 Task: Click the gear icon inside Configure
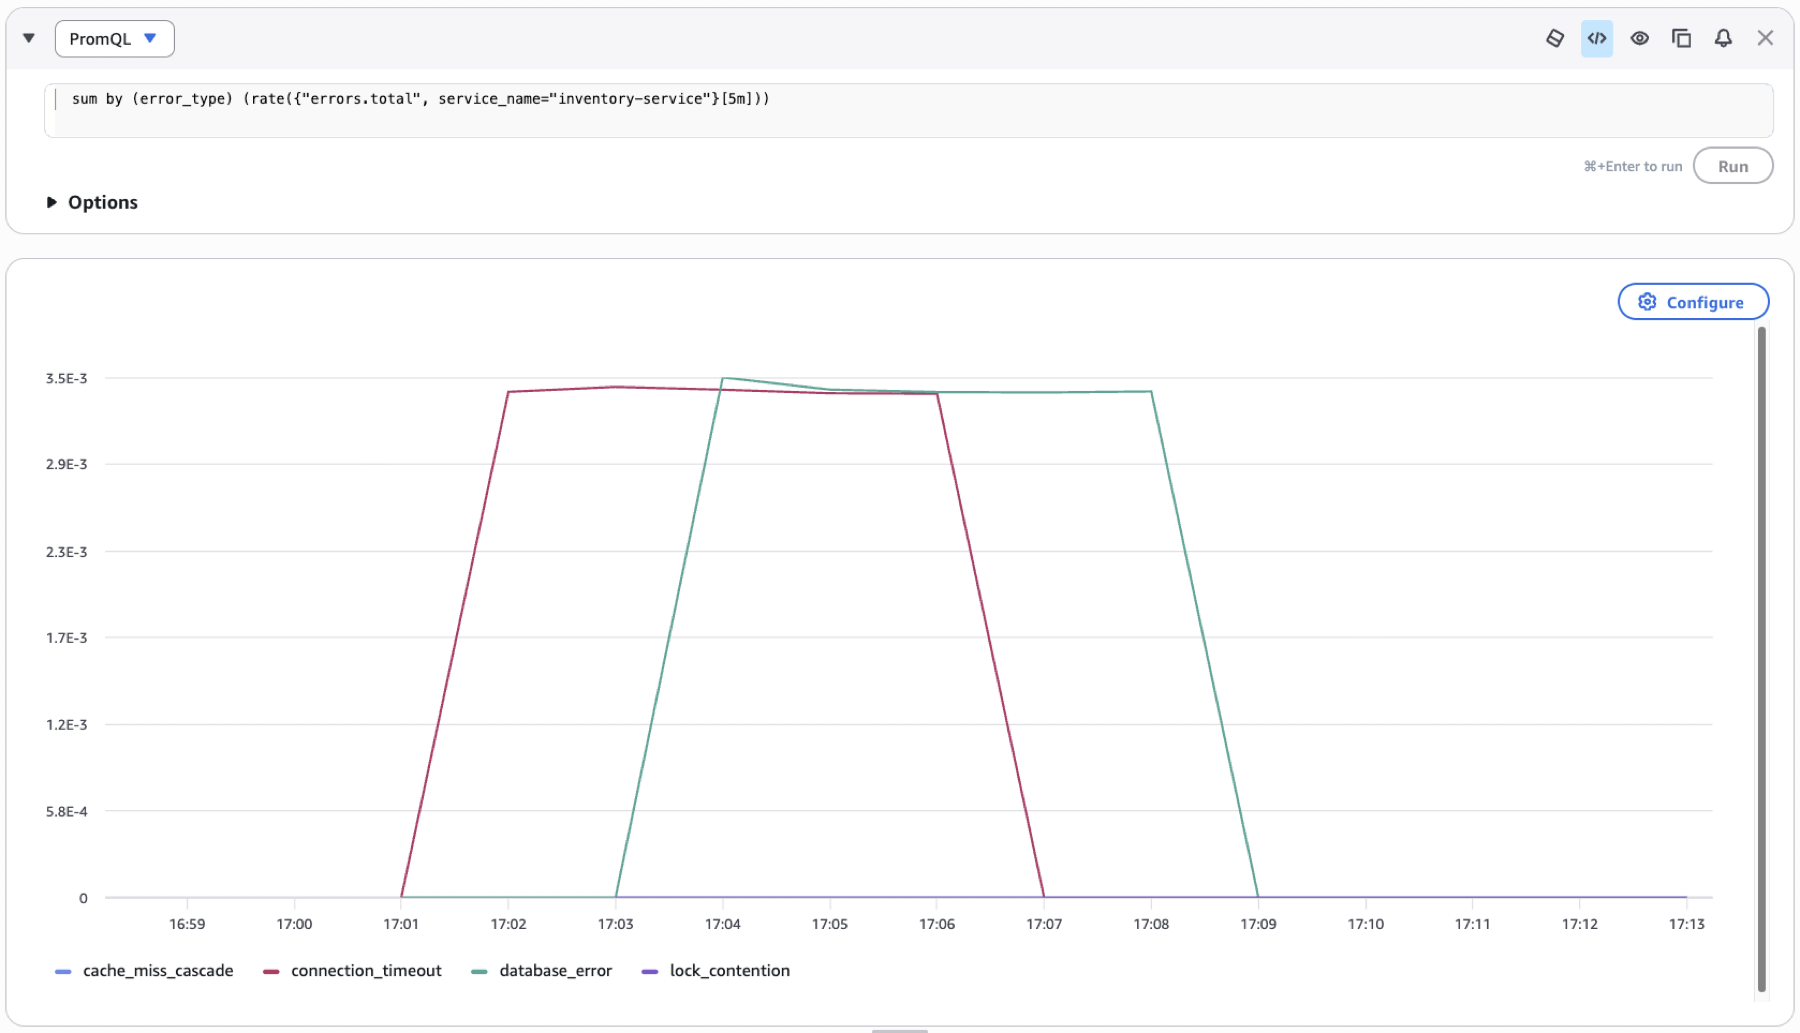[x=1647, y=302]
